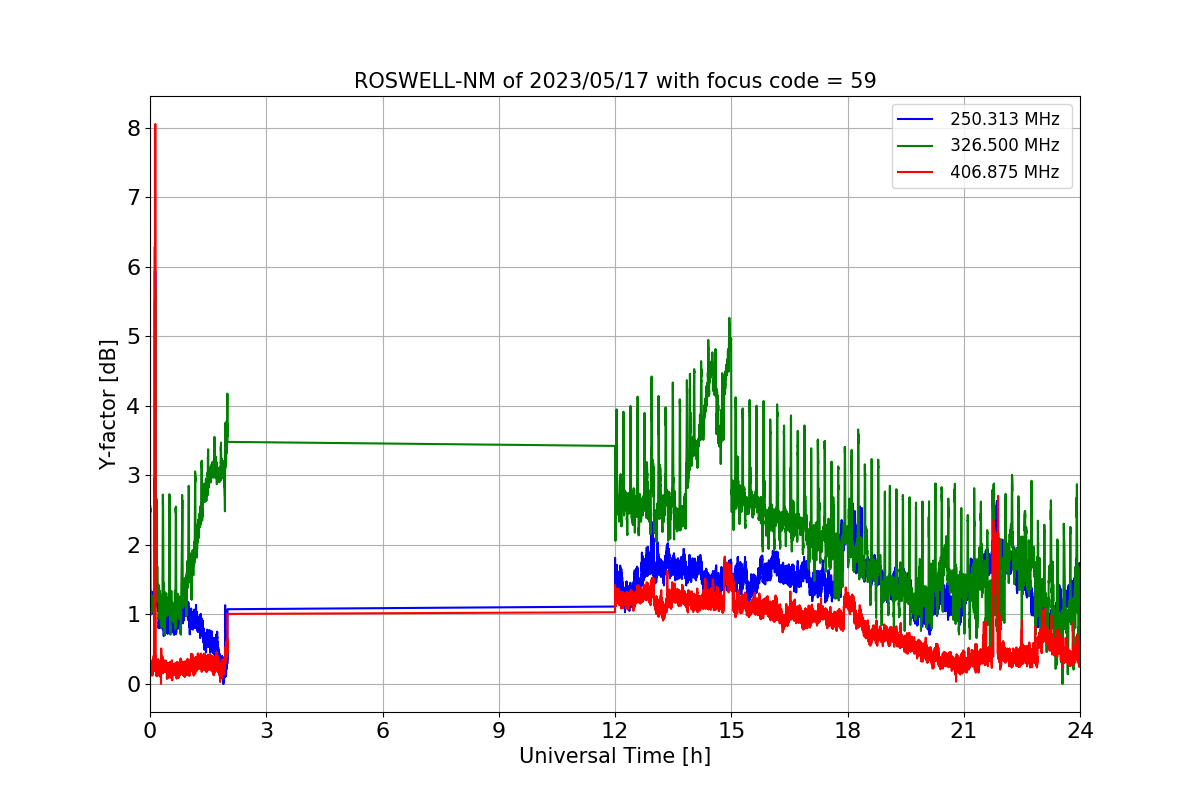Viewport: 1200px width, 800px height.
Task: Click x-axis tick label 3
Action: click(266, 731)
